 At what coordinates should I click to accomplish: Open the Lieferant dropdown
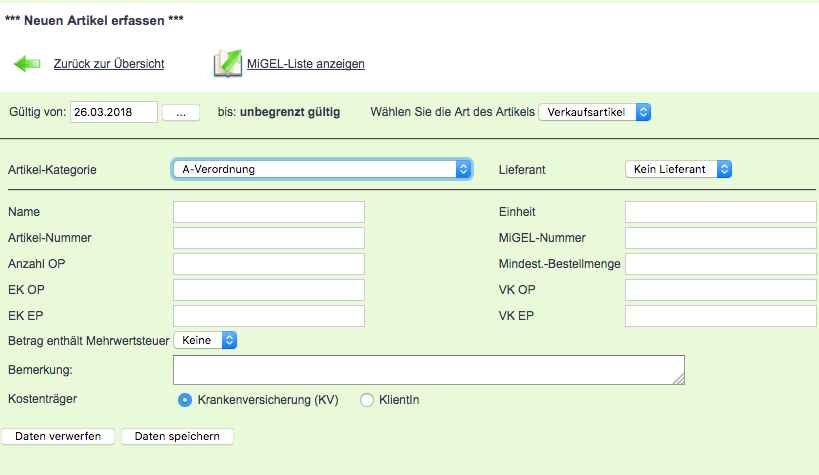(x=678, y=169)
